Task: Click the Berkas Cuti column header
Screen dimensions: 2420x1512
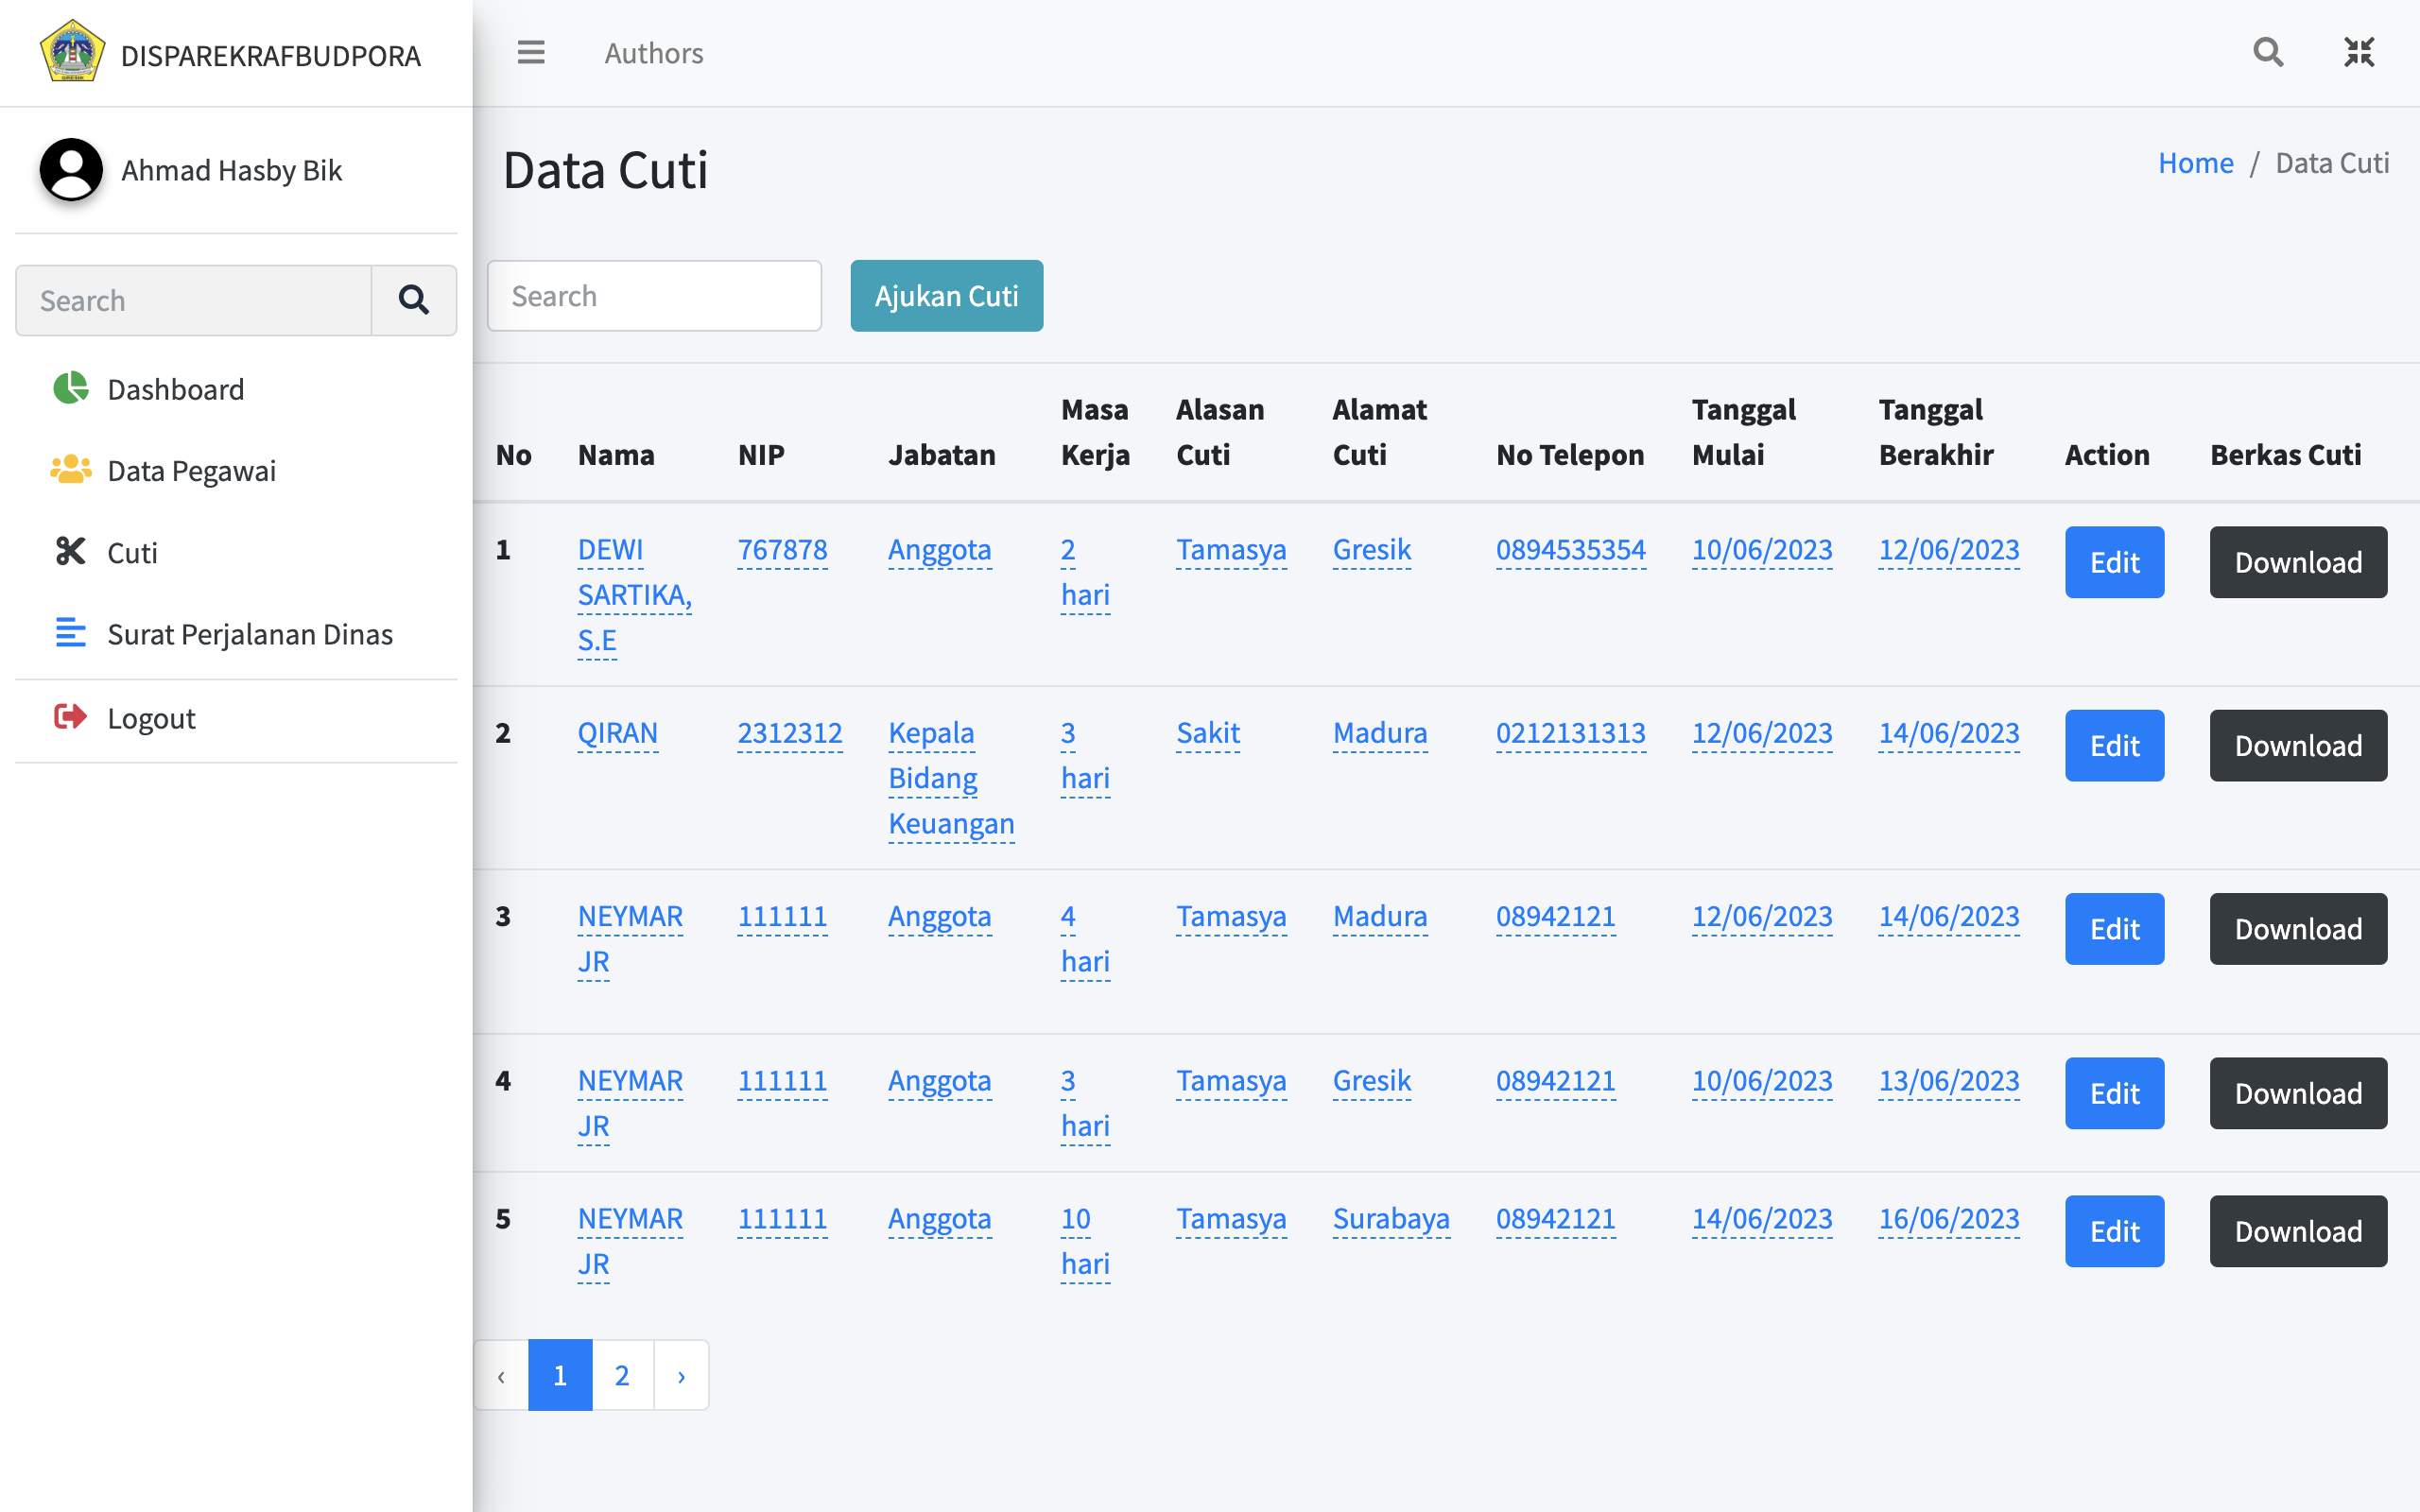Action: pos(2285,455)
